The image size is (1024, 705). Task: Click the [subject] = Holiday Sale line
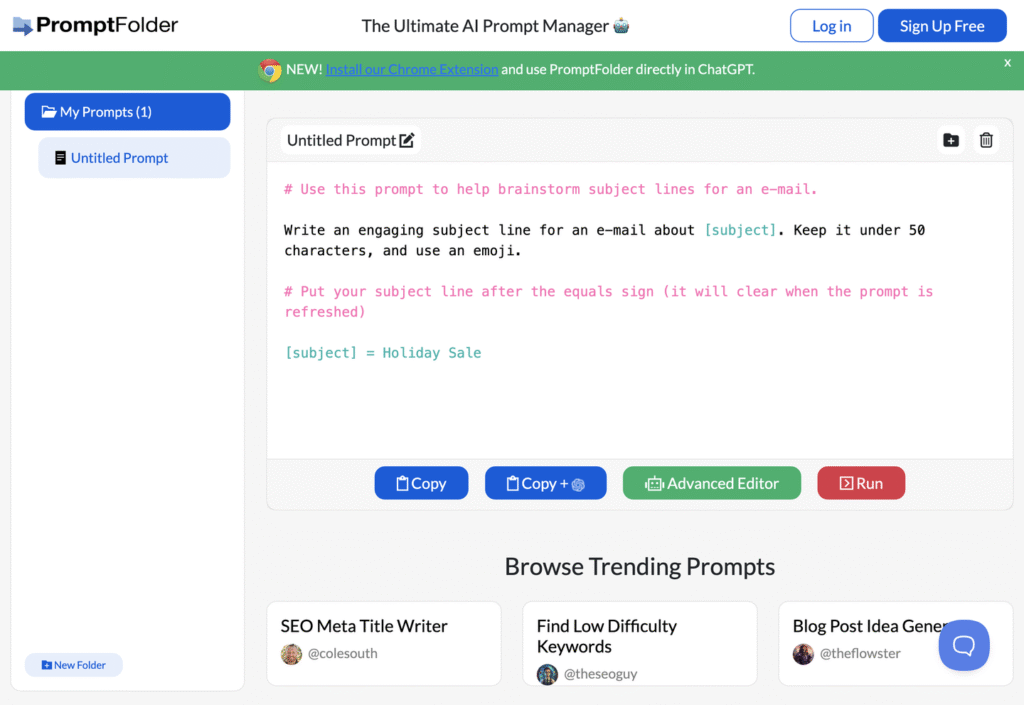(383, 353)
